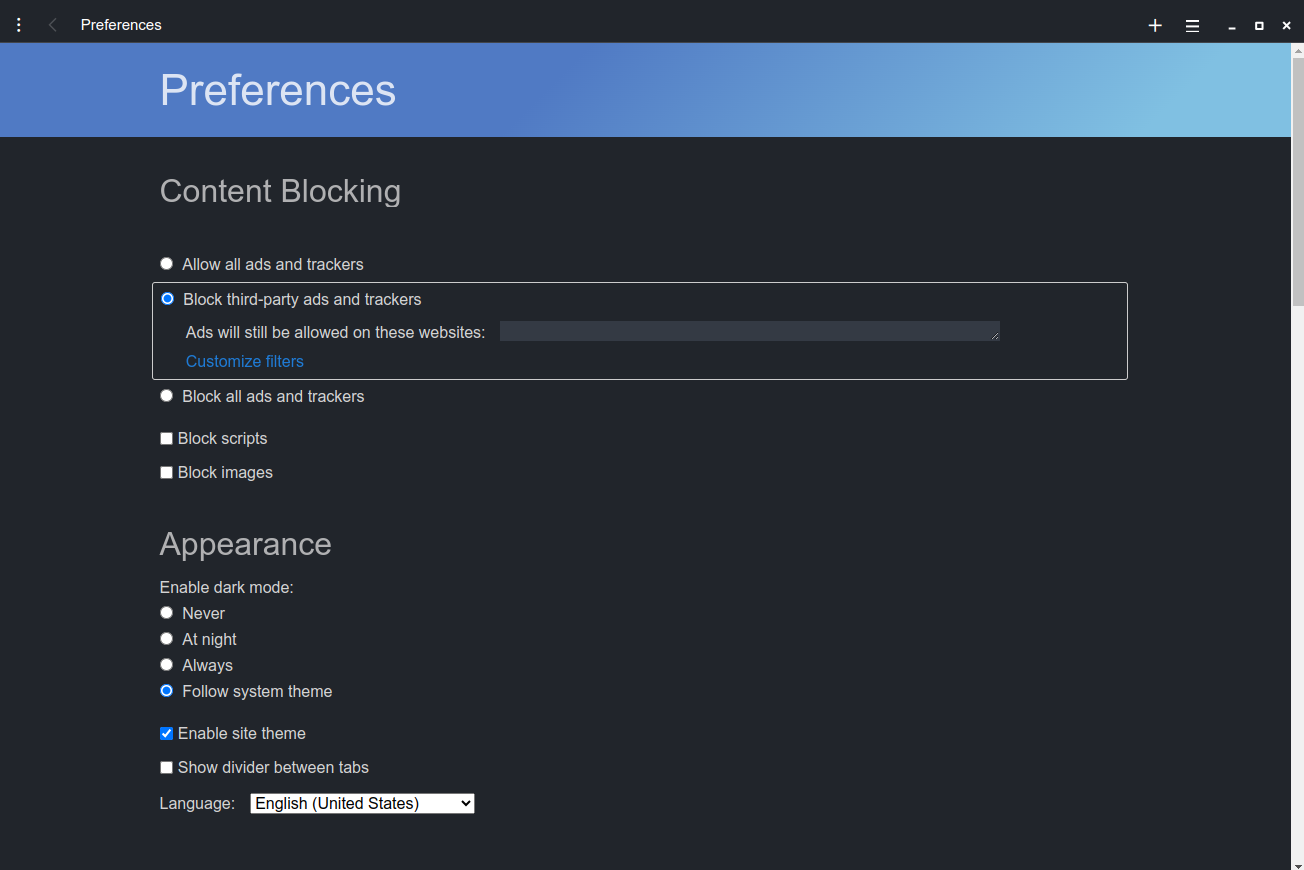Select "Follow system theme" for dark mode
Viewport: 1304px width, 870px height.
166,690
